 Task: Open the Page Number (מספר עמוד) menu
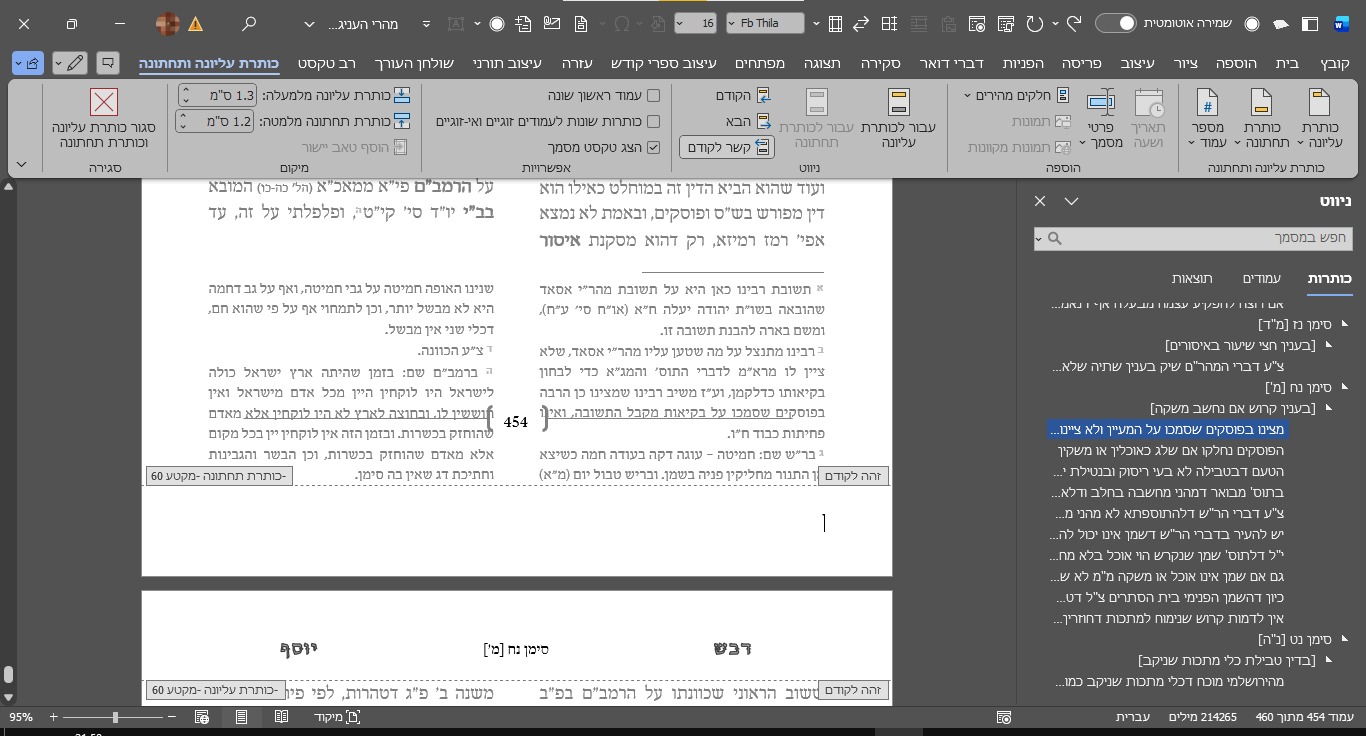pos(1207,119)
